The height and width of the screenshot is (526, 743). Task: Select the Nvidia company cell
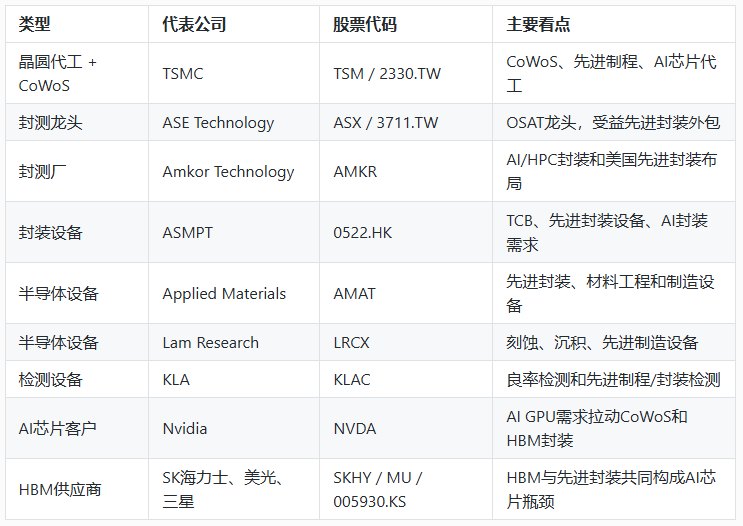[234, 428]
